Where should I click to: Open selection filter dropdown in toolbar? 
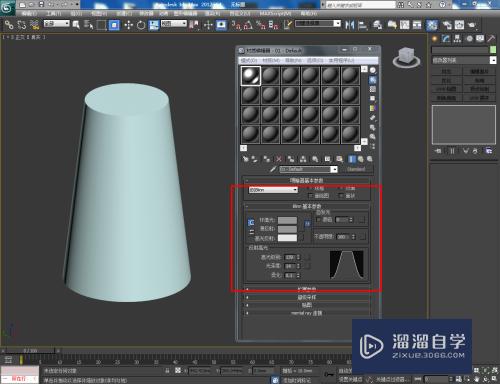click(56, 24)
